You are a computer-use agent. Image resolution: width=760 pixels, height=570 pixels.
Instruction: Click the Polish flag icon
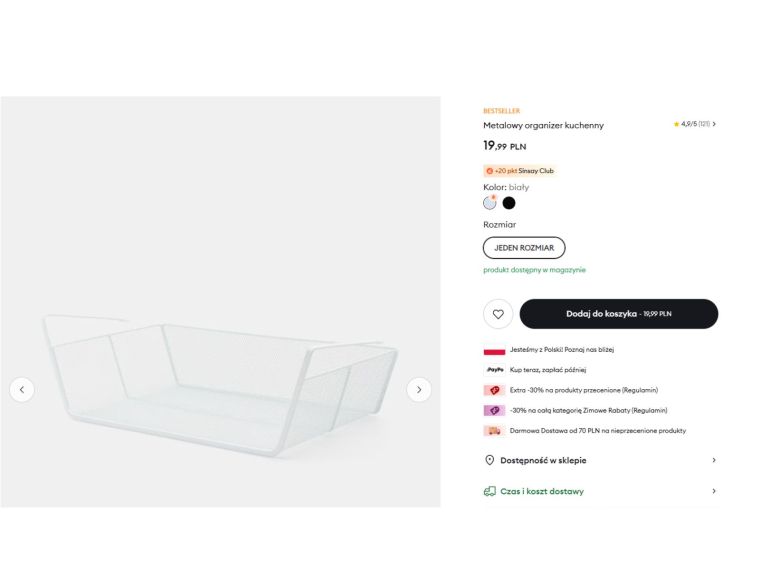[494, 351]
